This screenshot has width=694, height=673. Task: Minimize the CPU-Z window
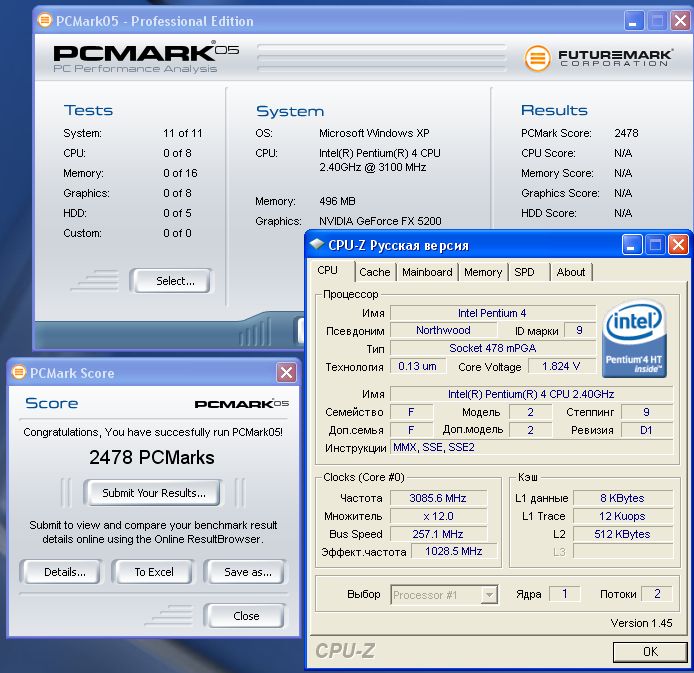coord(632,245)
